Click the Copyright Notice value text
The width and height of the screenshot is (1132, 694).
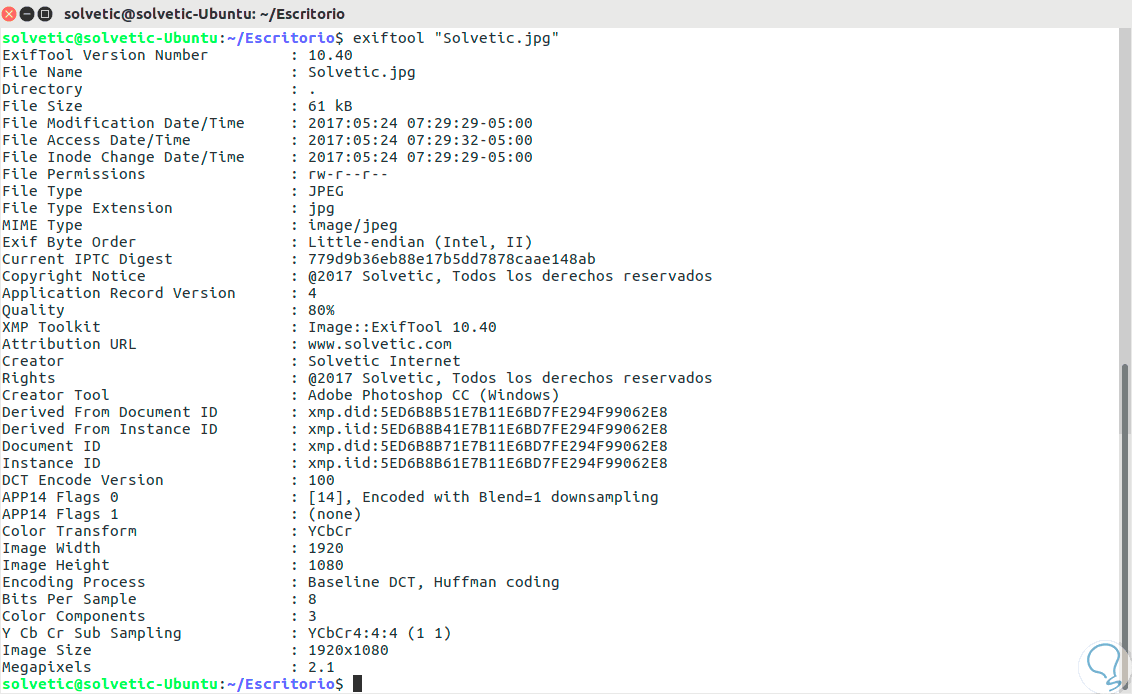(x=510, y=276)
